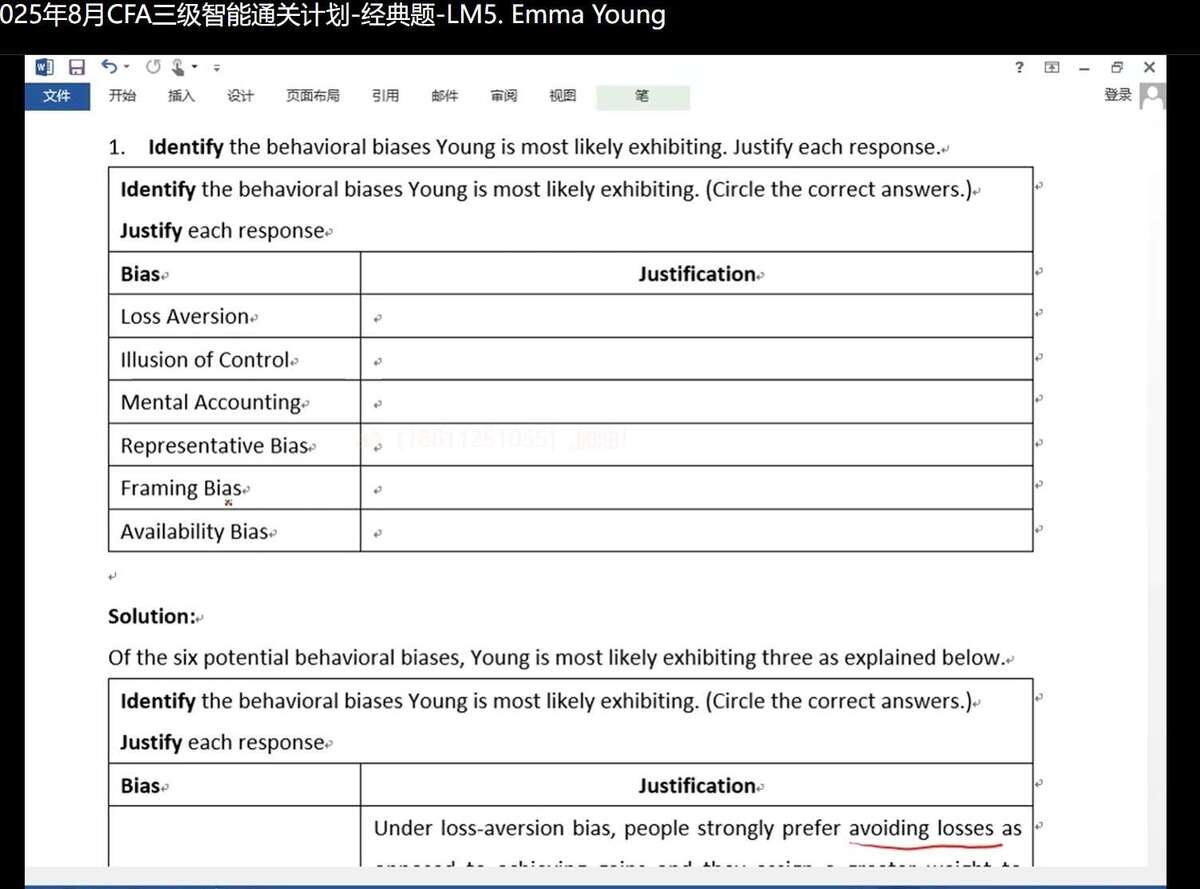Open the touch mode dropdown arrow

195,67
